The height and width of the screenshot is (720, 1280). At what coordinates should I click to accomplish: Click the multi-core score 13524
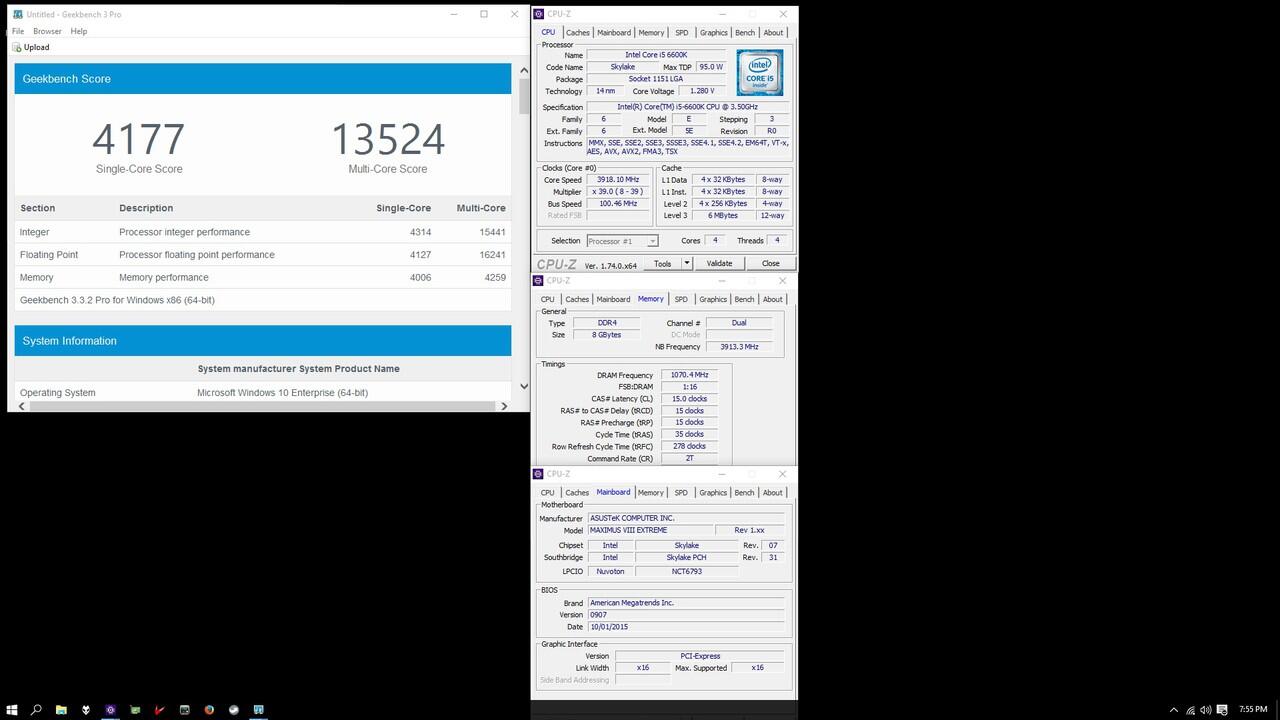point(388,139)
